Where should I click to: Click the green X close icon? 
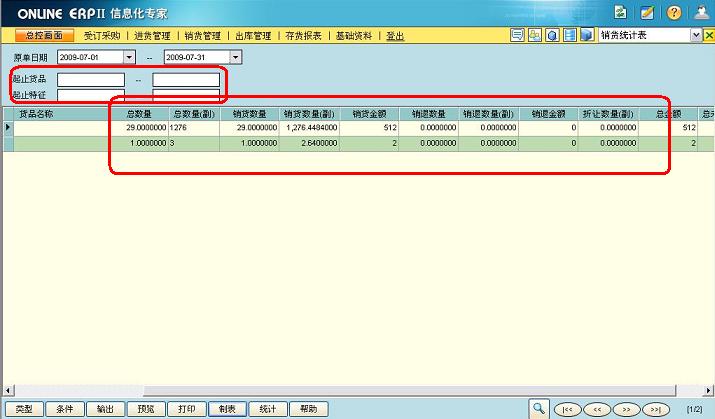point(708,35)
